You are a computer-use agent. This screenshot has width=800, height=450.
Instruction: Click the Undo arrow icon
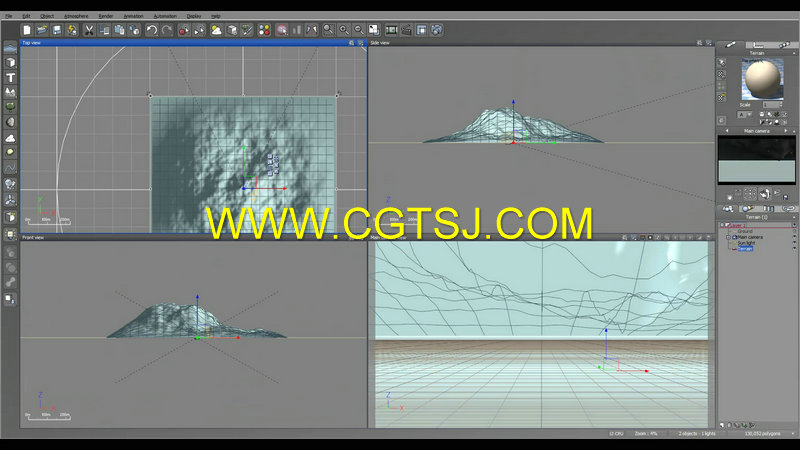(x=152, y=30)
